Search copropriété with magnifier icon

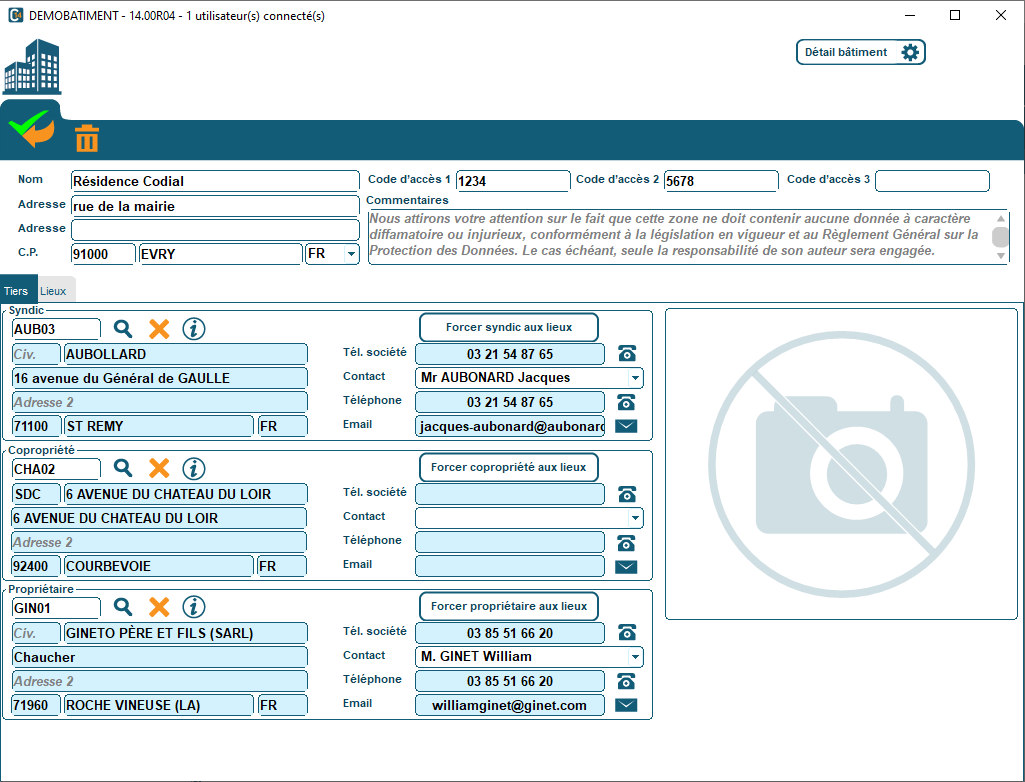click(x=123, y=468)
